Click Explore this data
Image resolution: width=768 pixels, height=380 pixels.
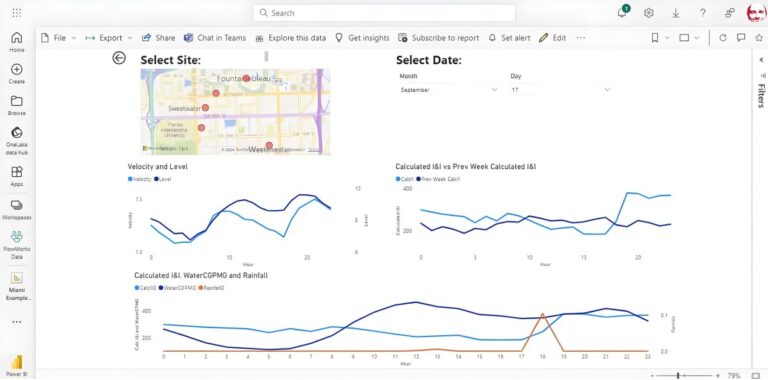click(290, 38)
